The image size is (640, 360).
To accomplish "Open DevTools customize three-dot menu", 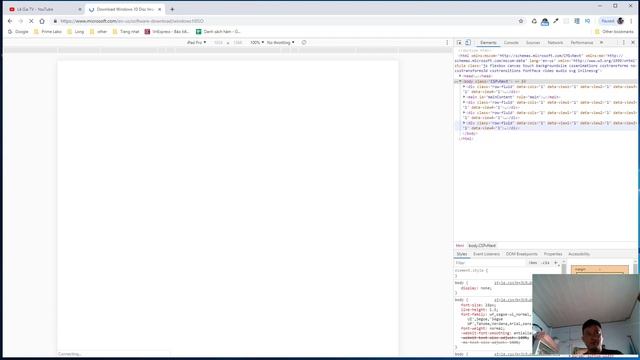I will pyautogui.click(x=623, y=42).
